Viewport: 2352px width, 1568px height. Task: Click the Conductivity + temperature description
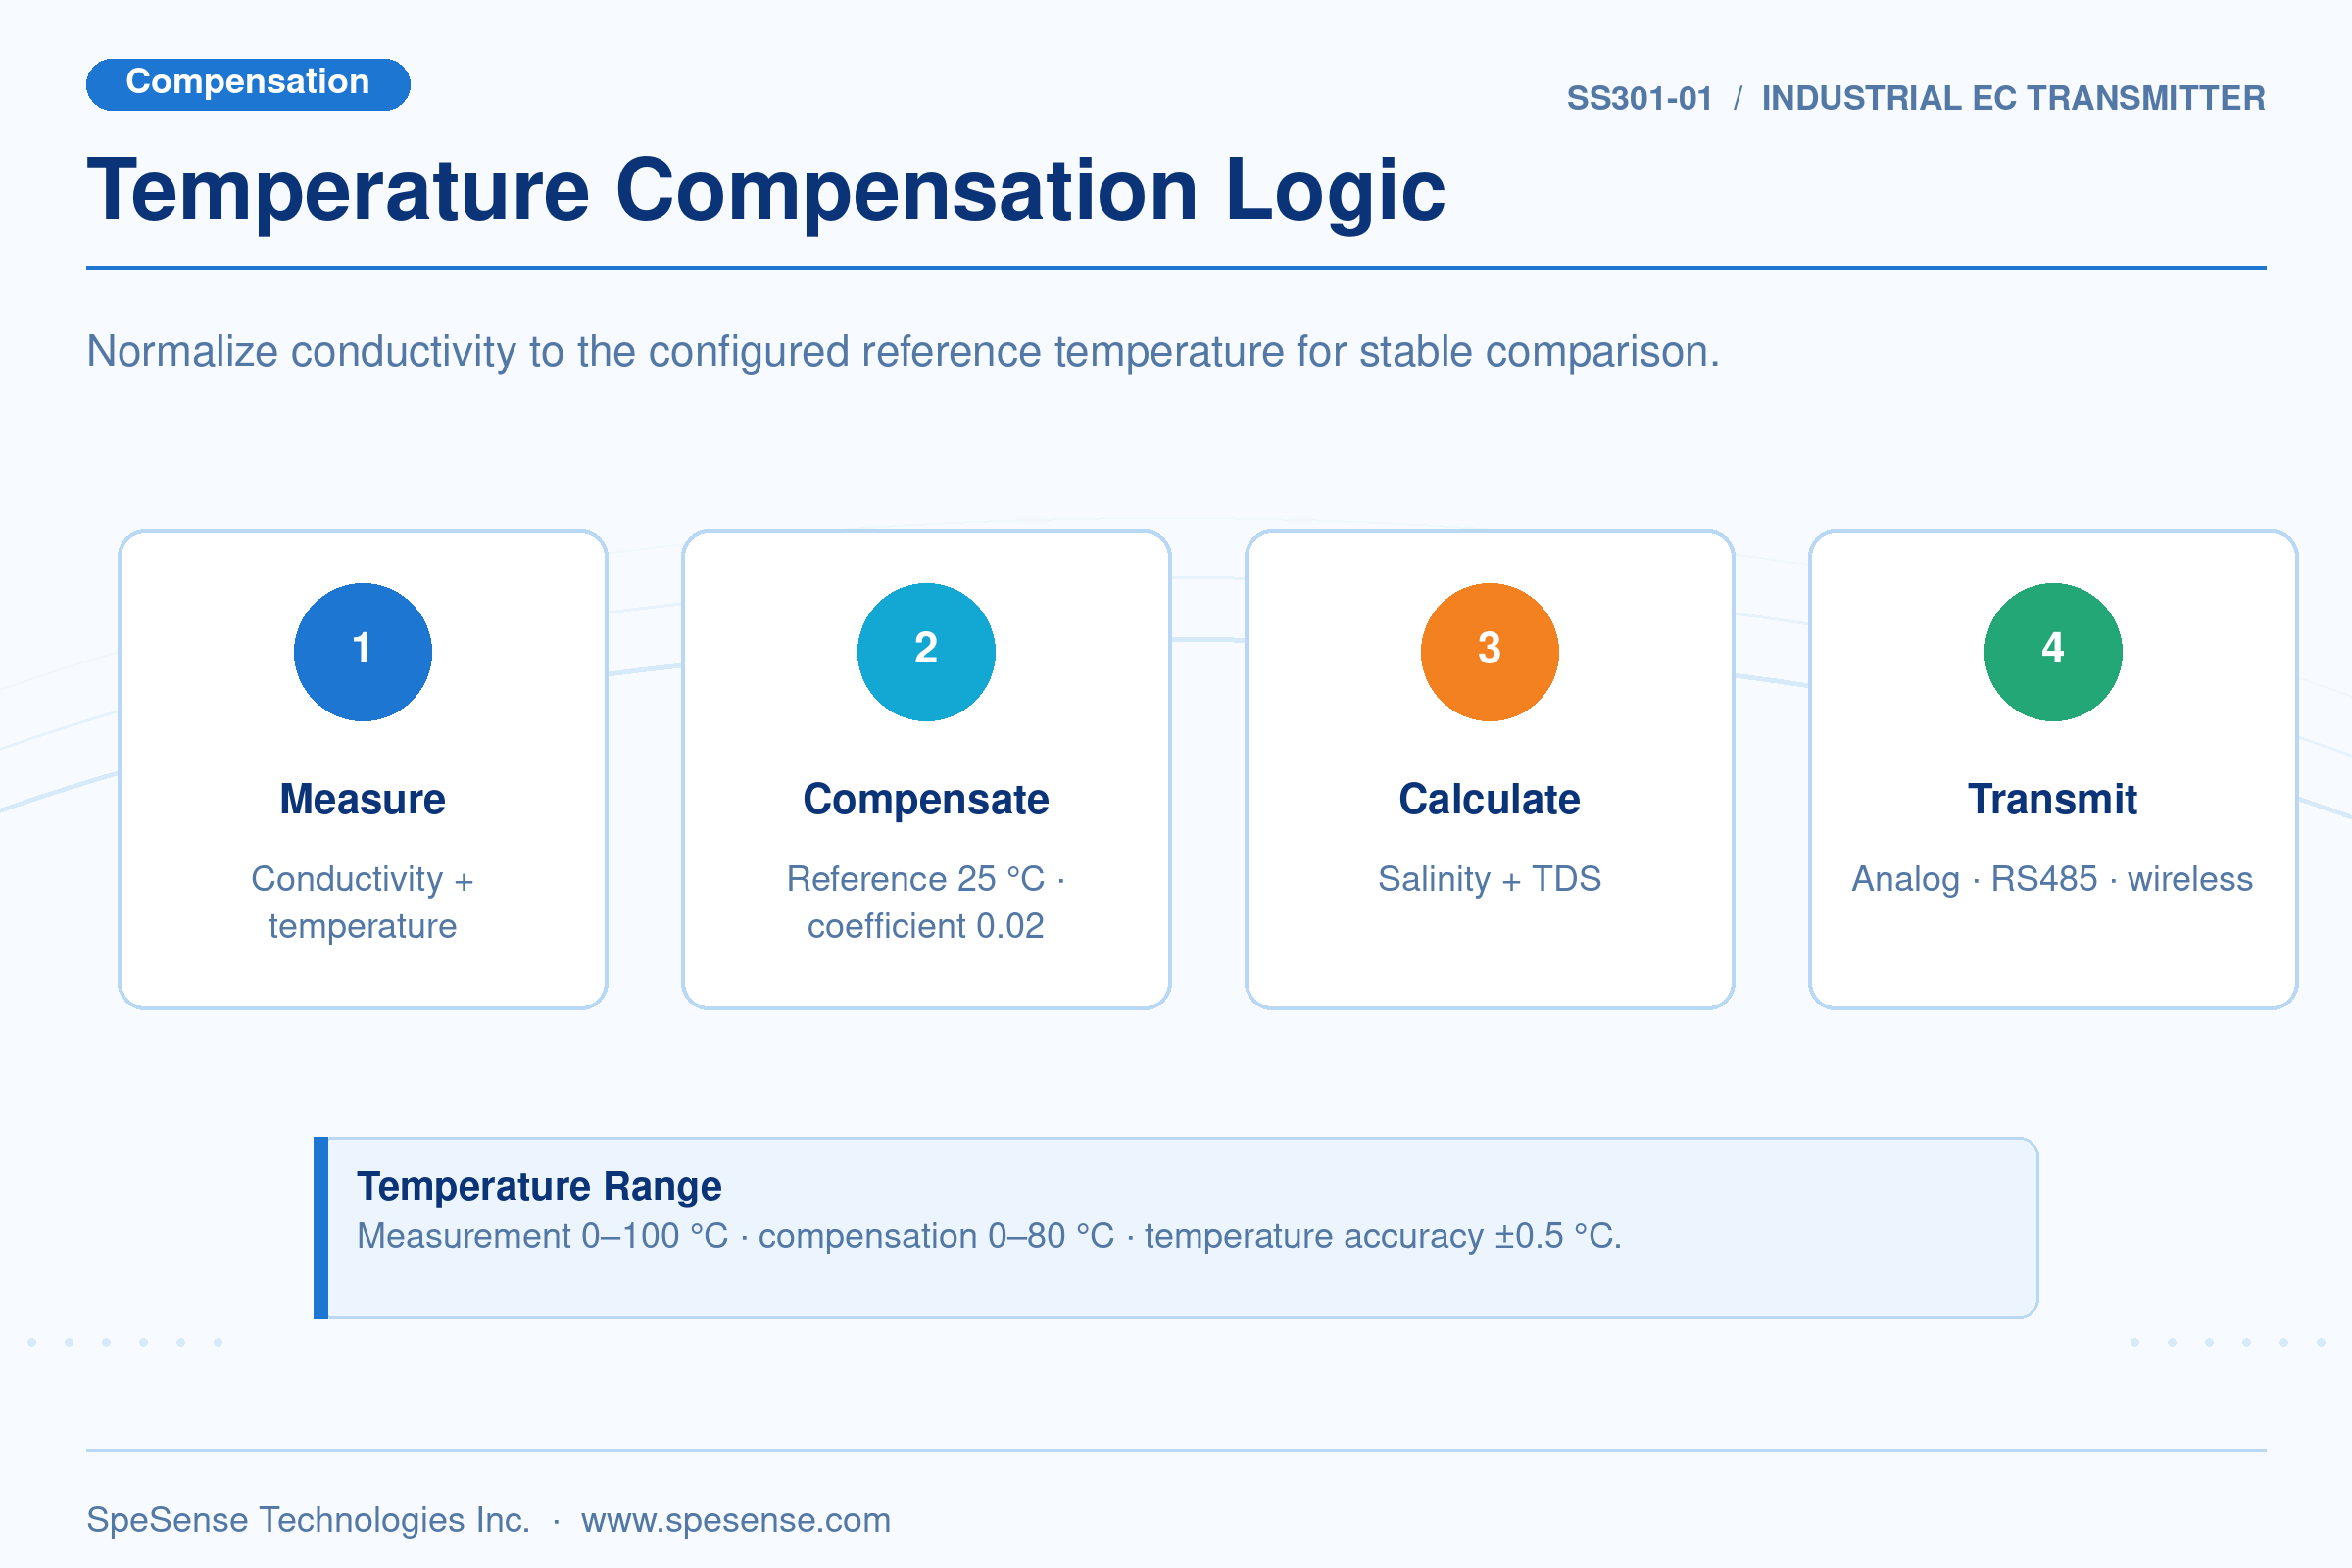[363, 902]
